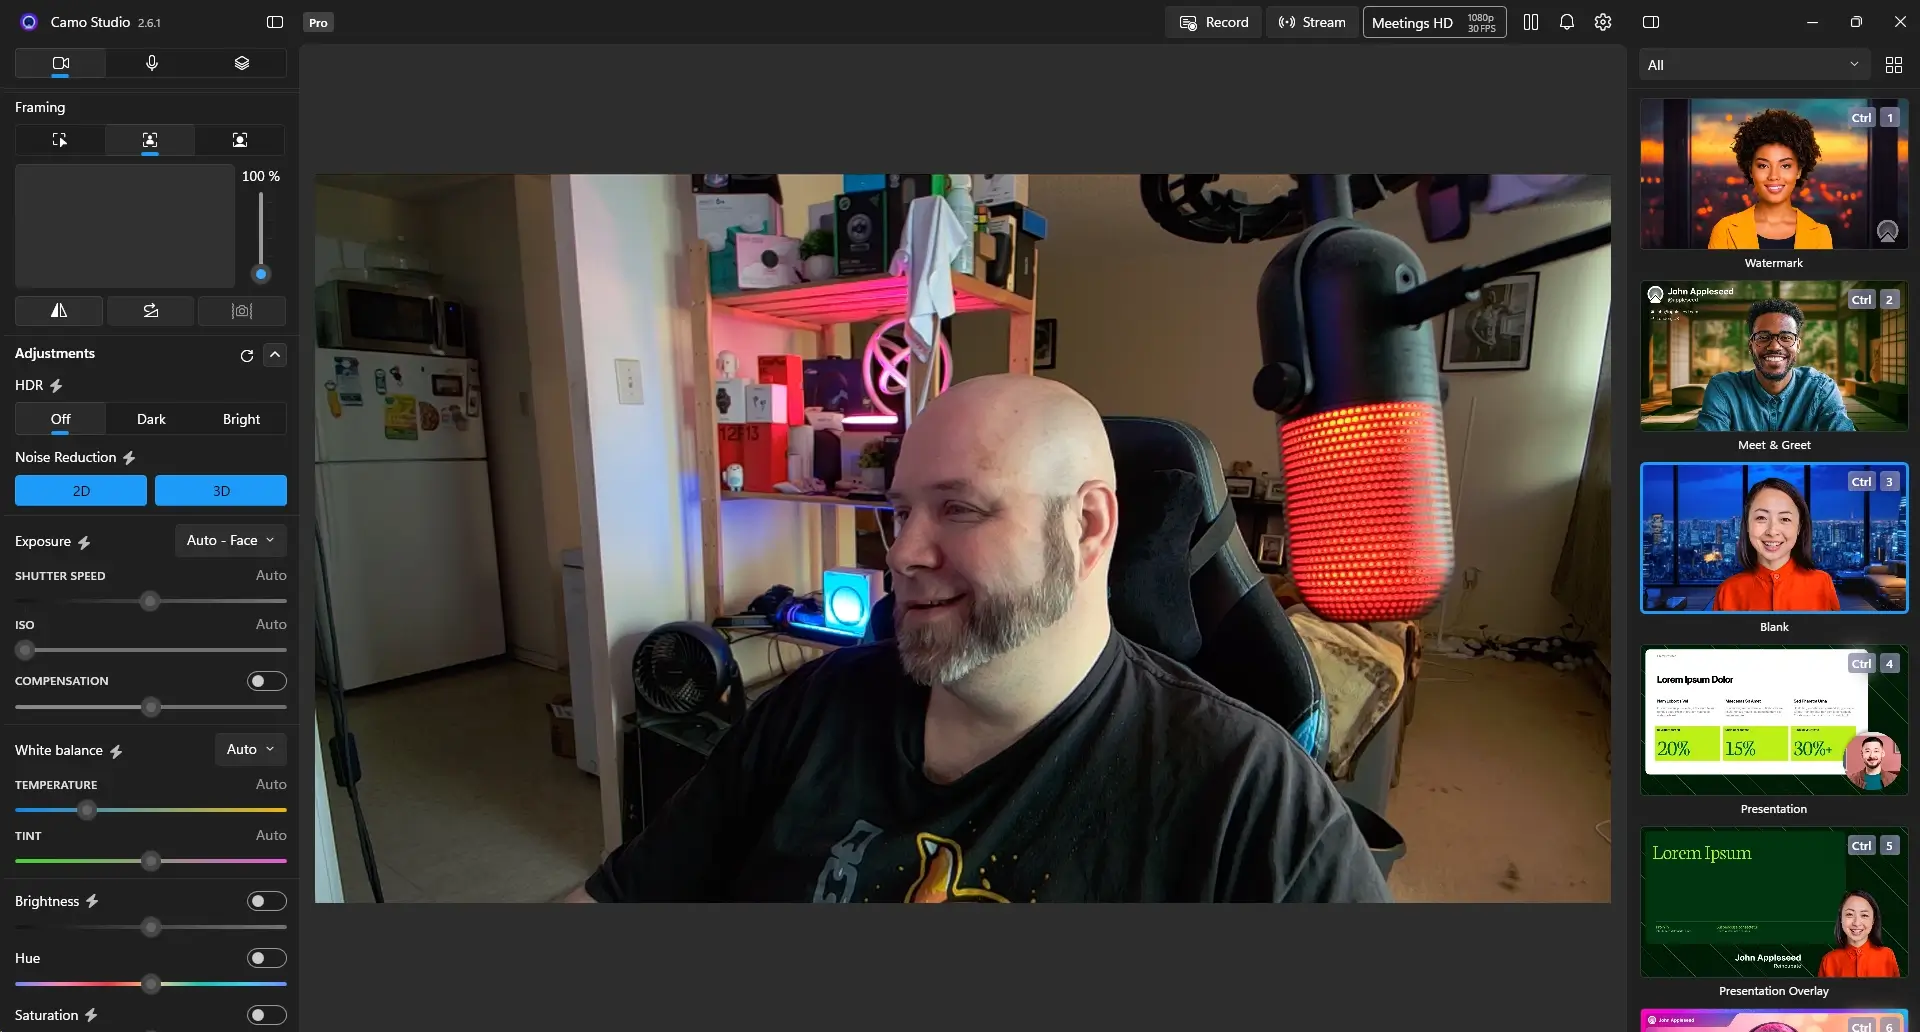
Task: Rotate the video with rotate icon
Action: click(x=151, y=311)
